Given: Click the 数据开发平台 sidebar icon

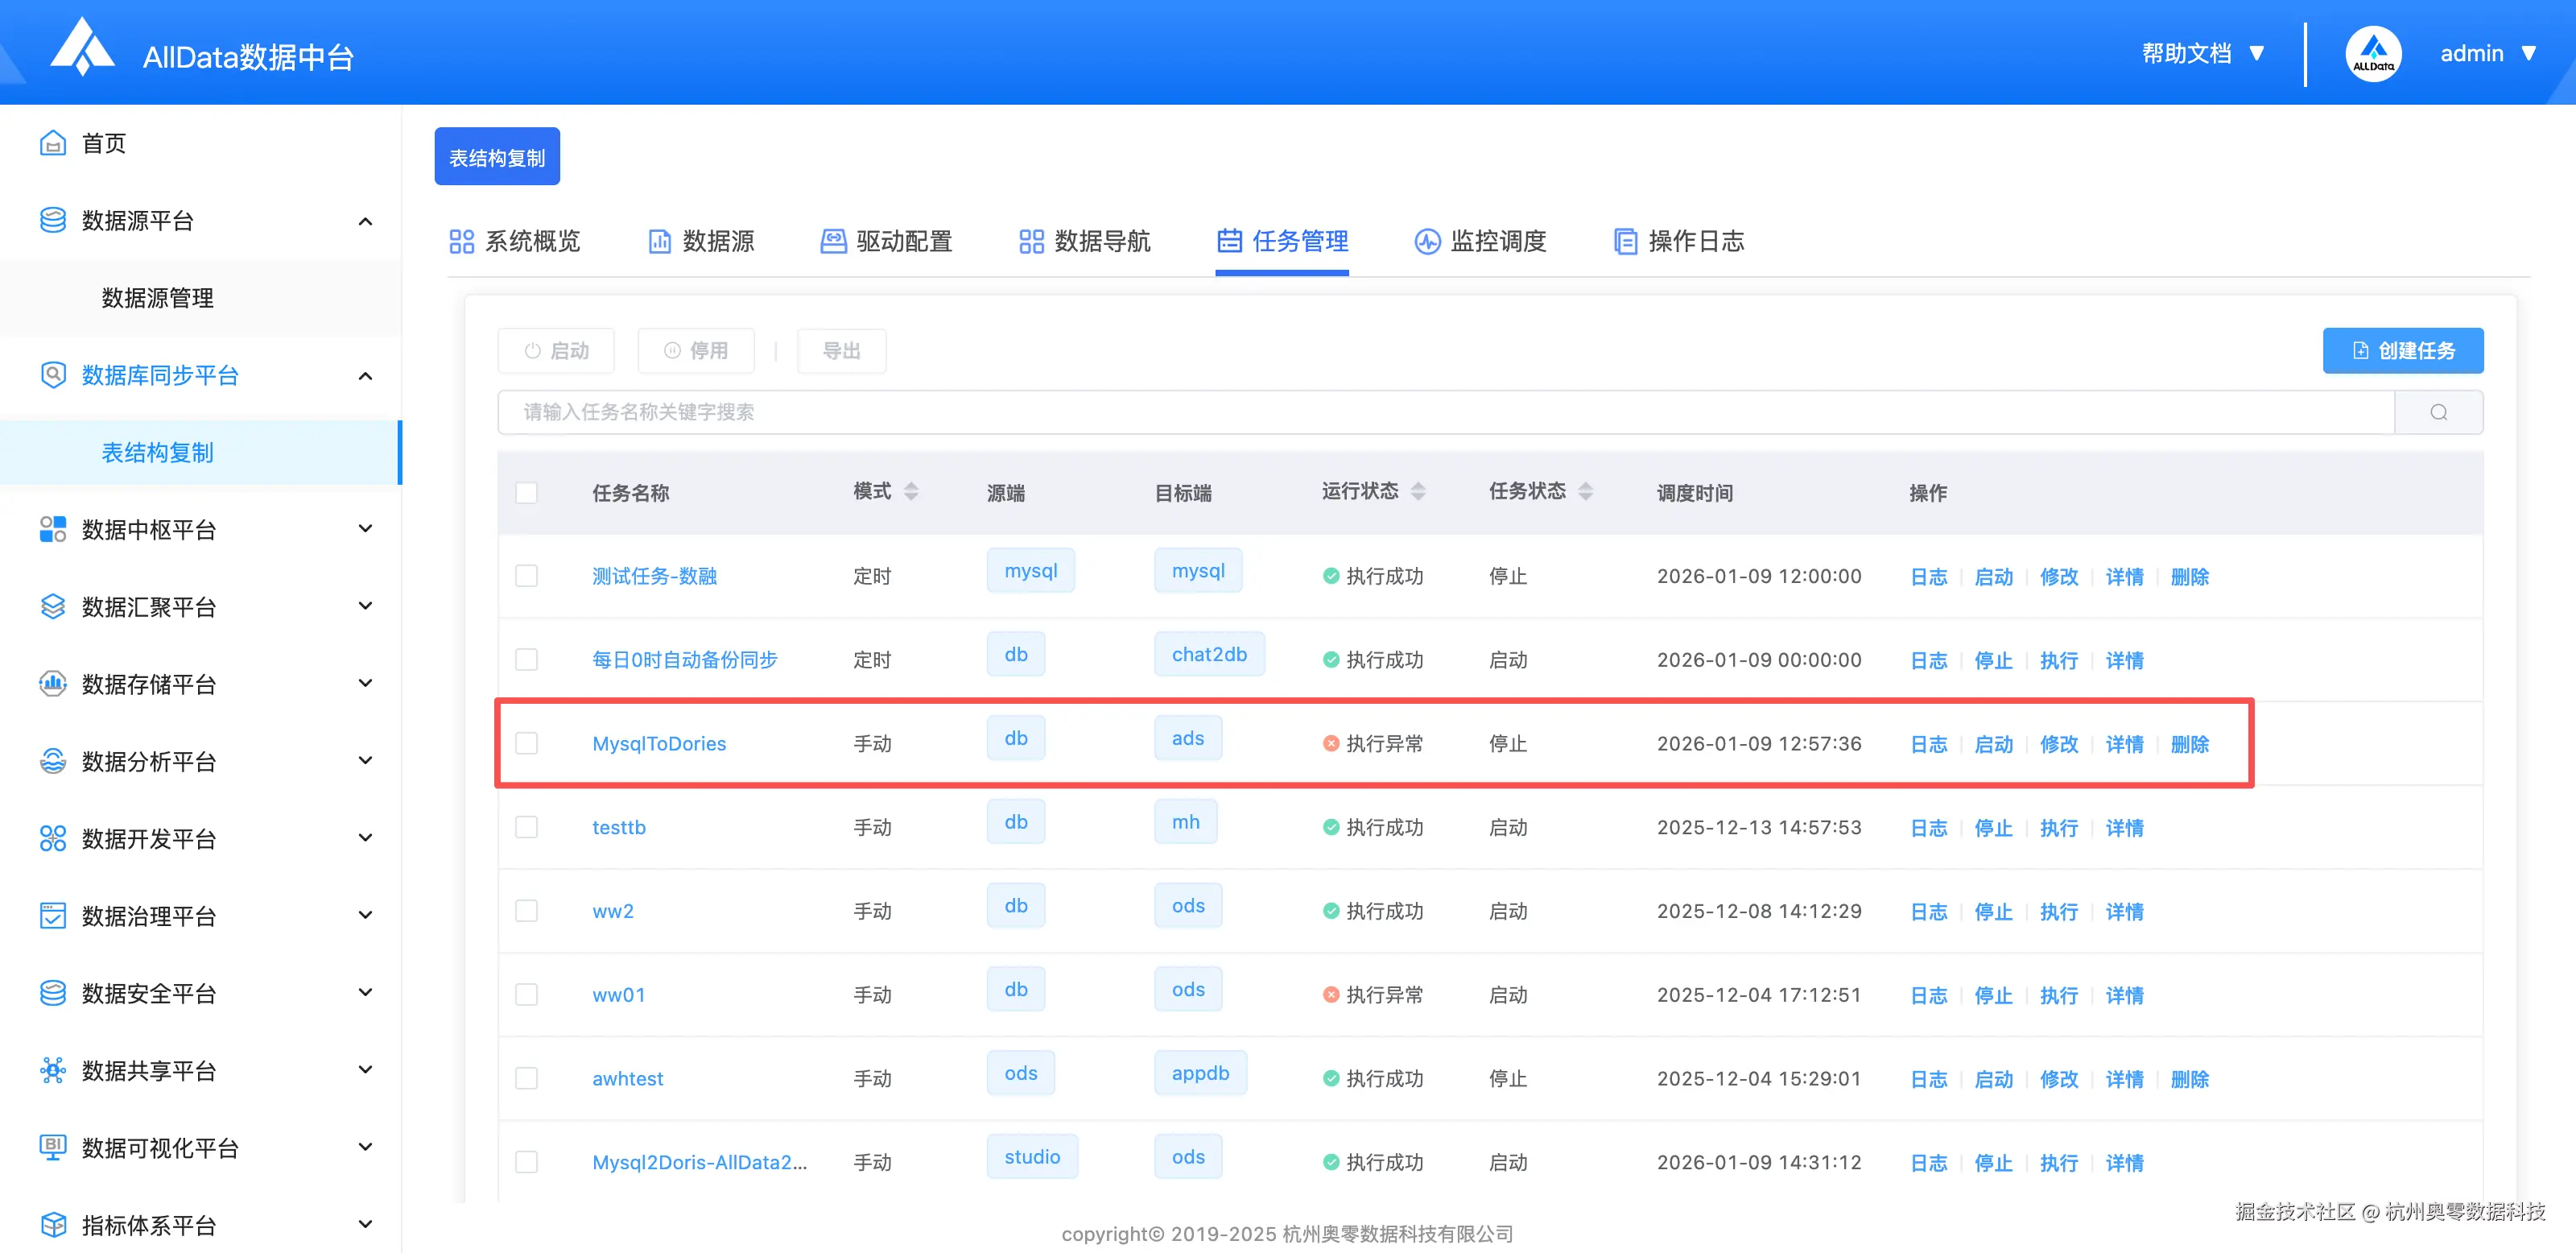Looking at the screenshot, I should tap(53, 838).
